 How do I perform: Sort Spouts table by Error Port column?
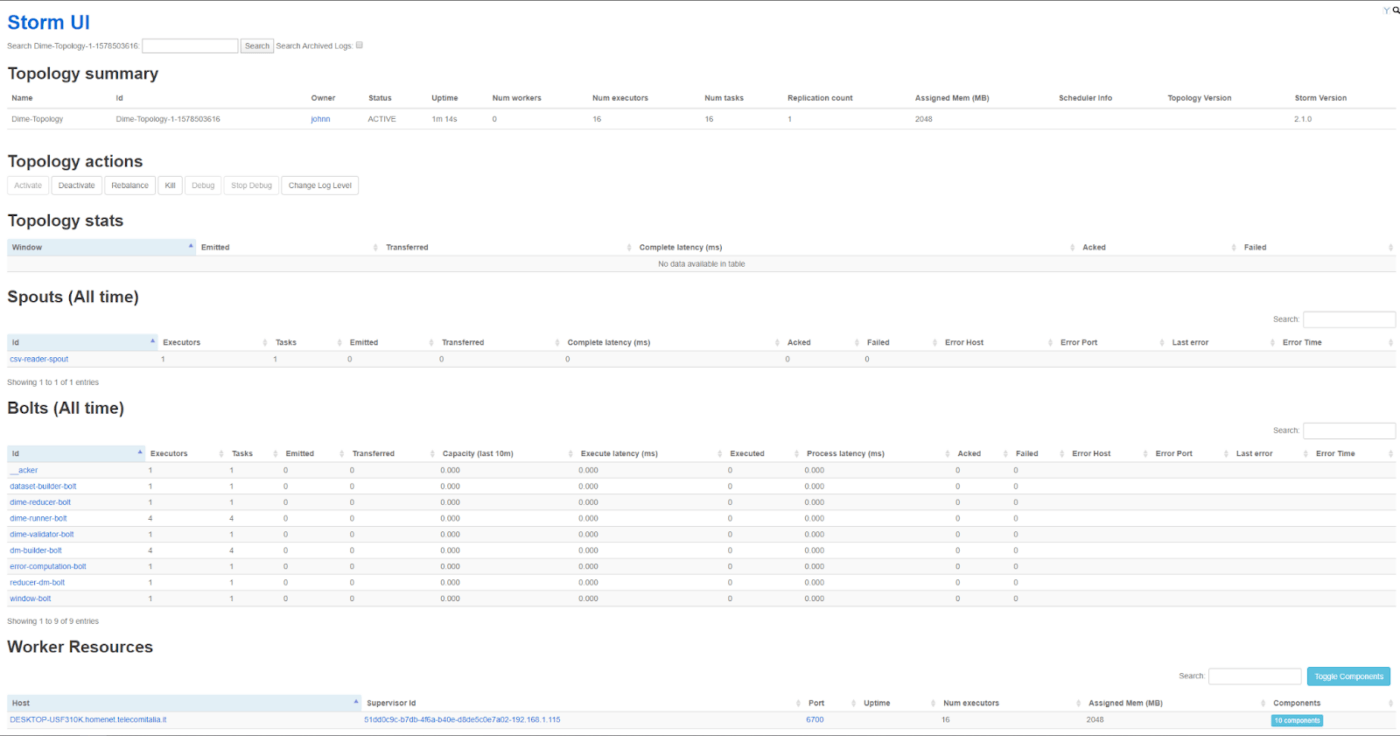coord(1111,342)
